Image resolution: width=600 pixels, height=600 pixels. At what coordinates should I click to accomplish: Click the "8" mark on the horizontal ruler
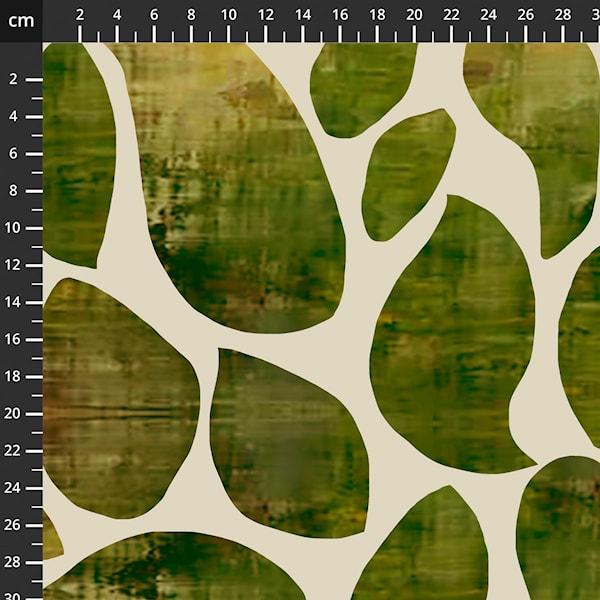[x=191, y=15]
